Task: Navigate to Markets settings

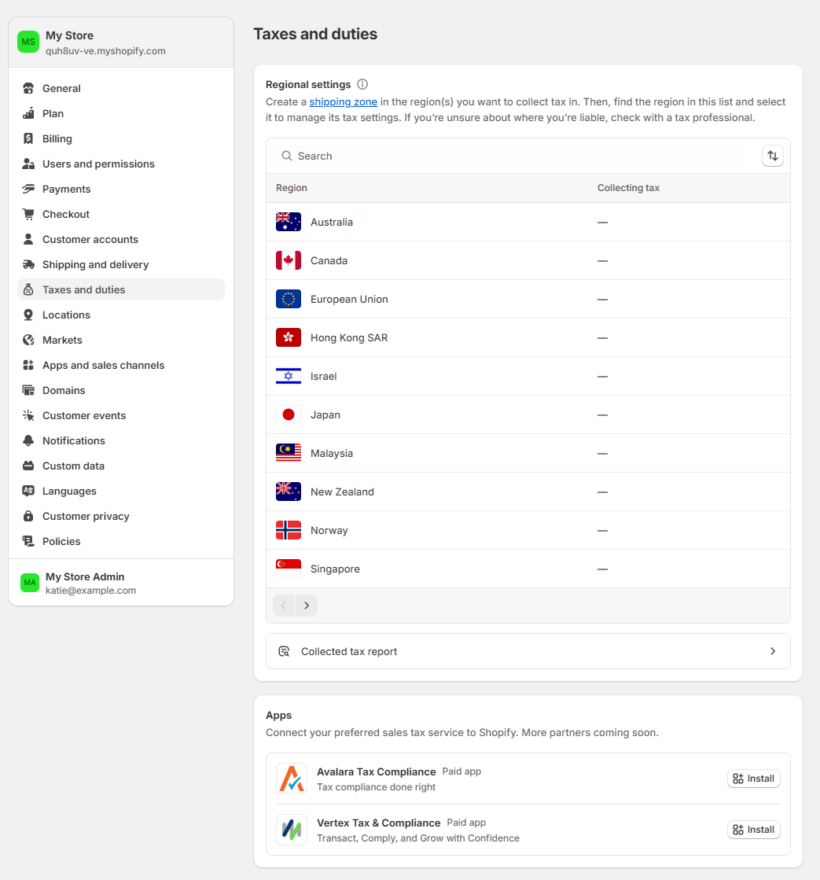Action: click(x=62, y=340)
